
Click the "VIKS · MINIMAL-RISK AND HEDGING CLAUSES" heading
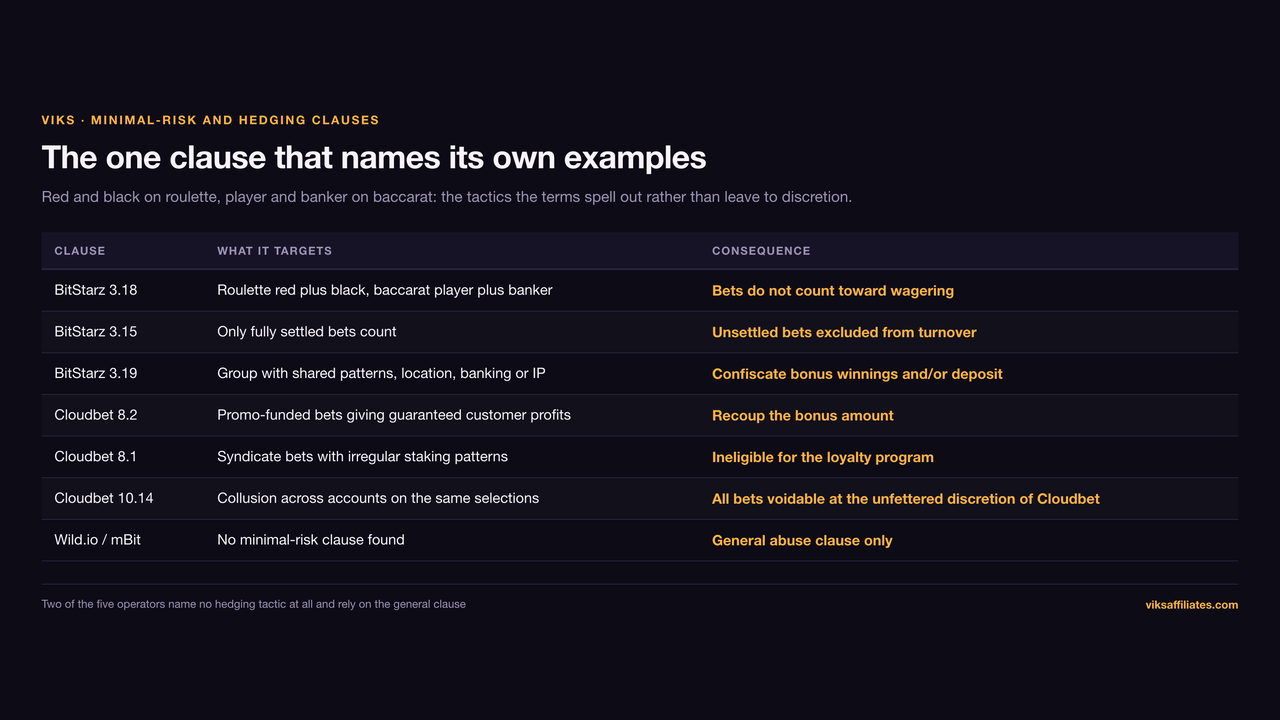pyautogui.click(x=210, y=120)
